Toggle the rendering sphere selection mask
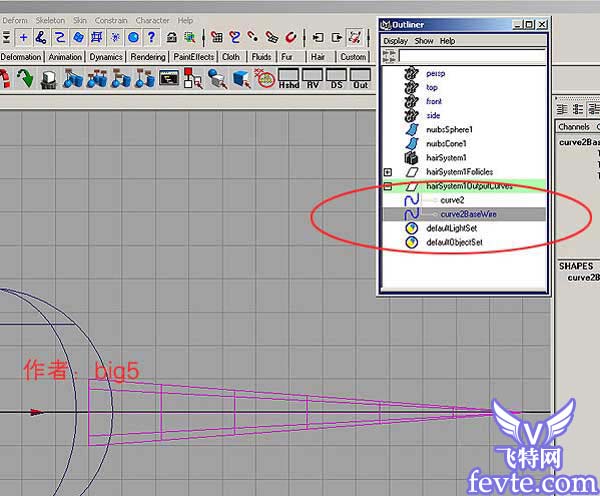 click(133, 38)
